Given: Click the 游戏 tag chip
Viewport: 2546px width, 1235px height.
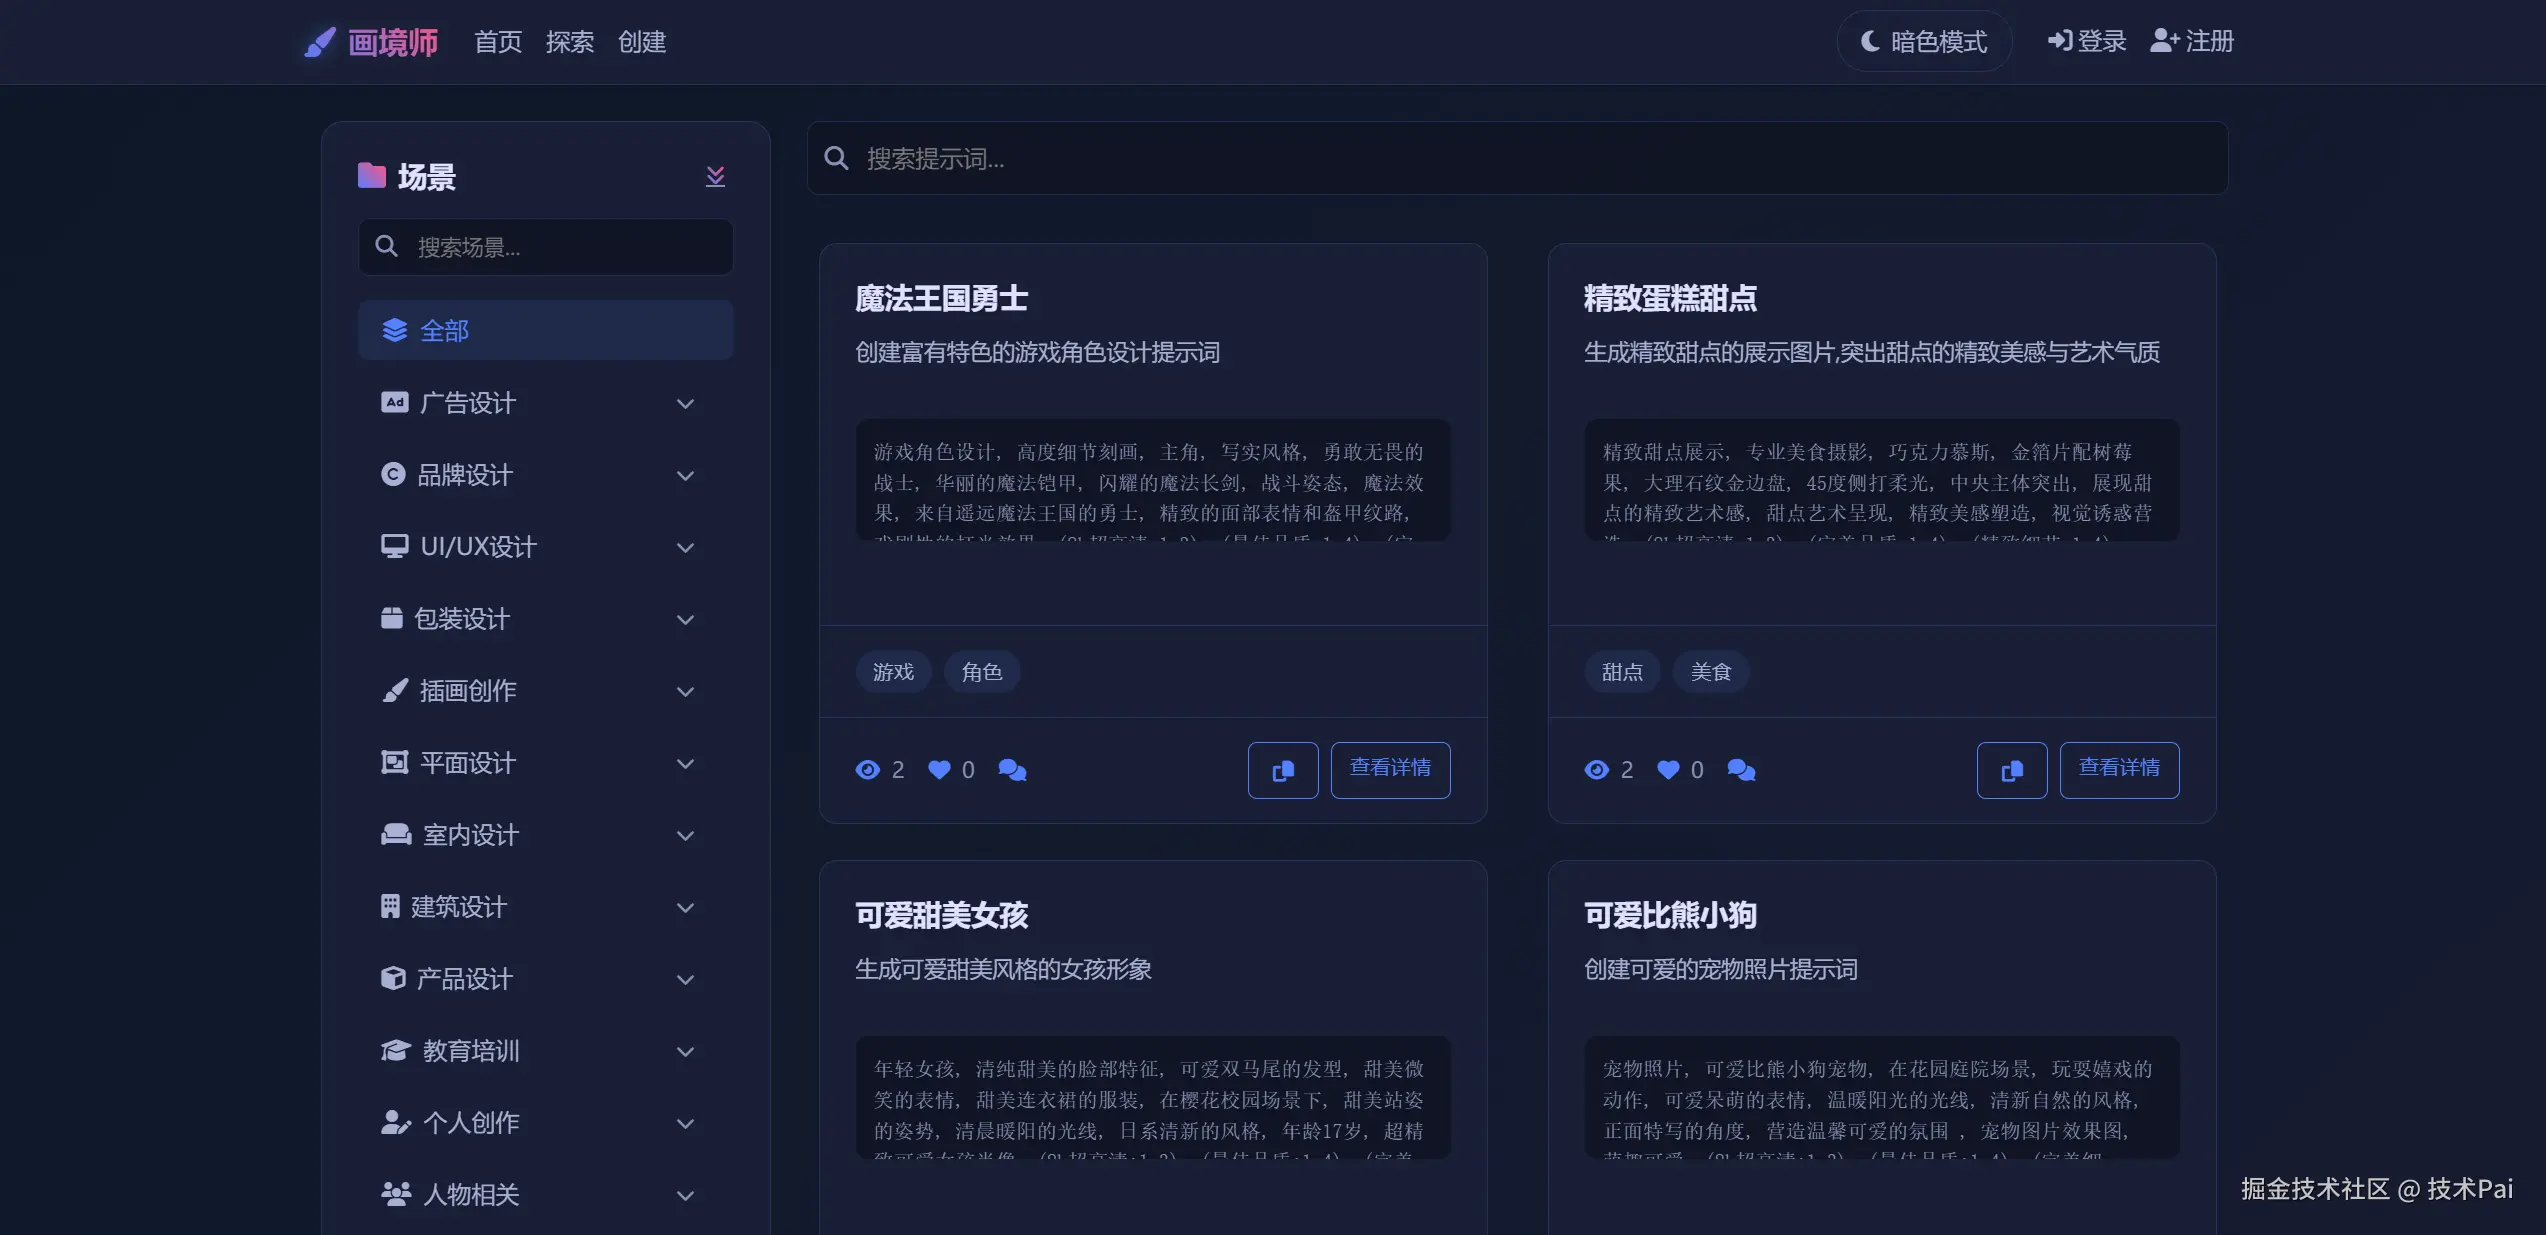Looking at the screenshot, I should [892, 672].
